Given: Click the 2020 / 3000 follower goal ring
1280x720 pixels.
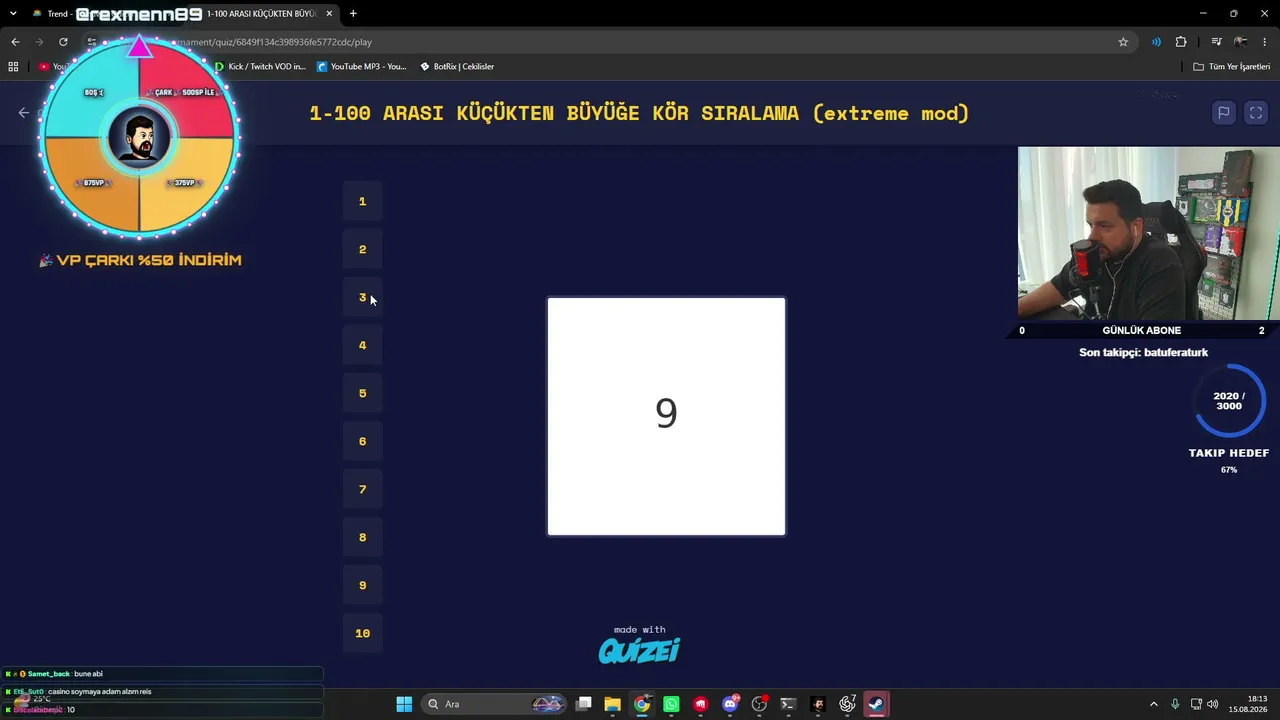Looking at the screenshot, I should coord(1229,401).
